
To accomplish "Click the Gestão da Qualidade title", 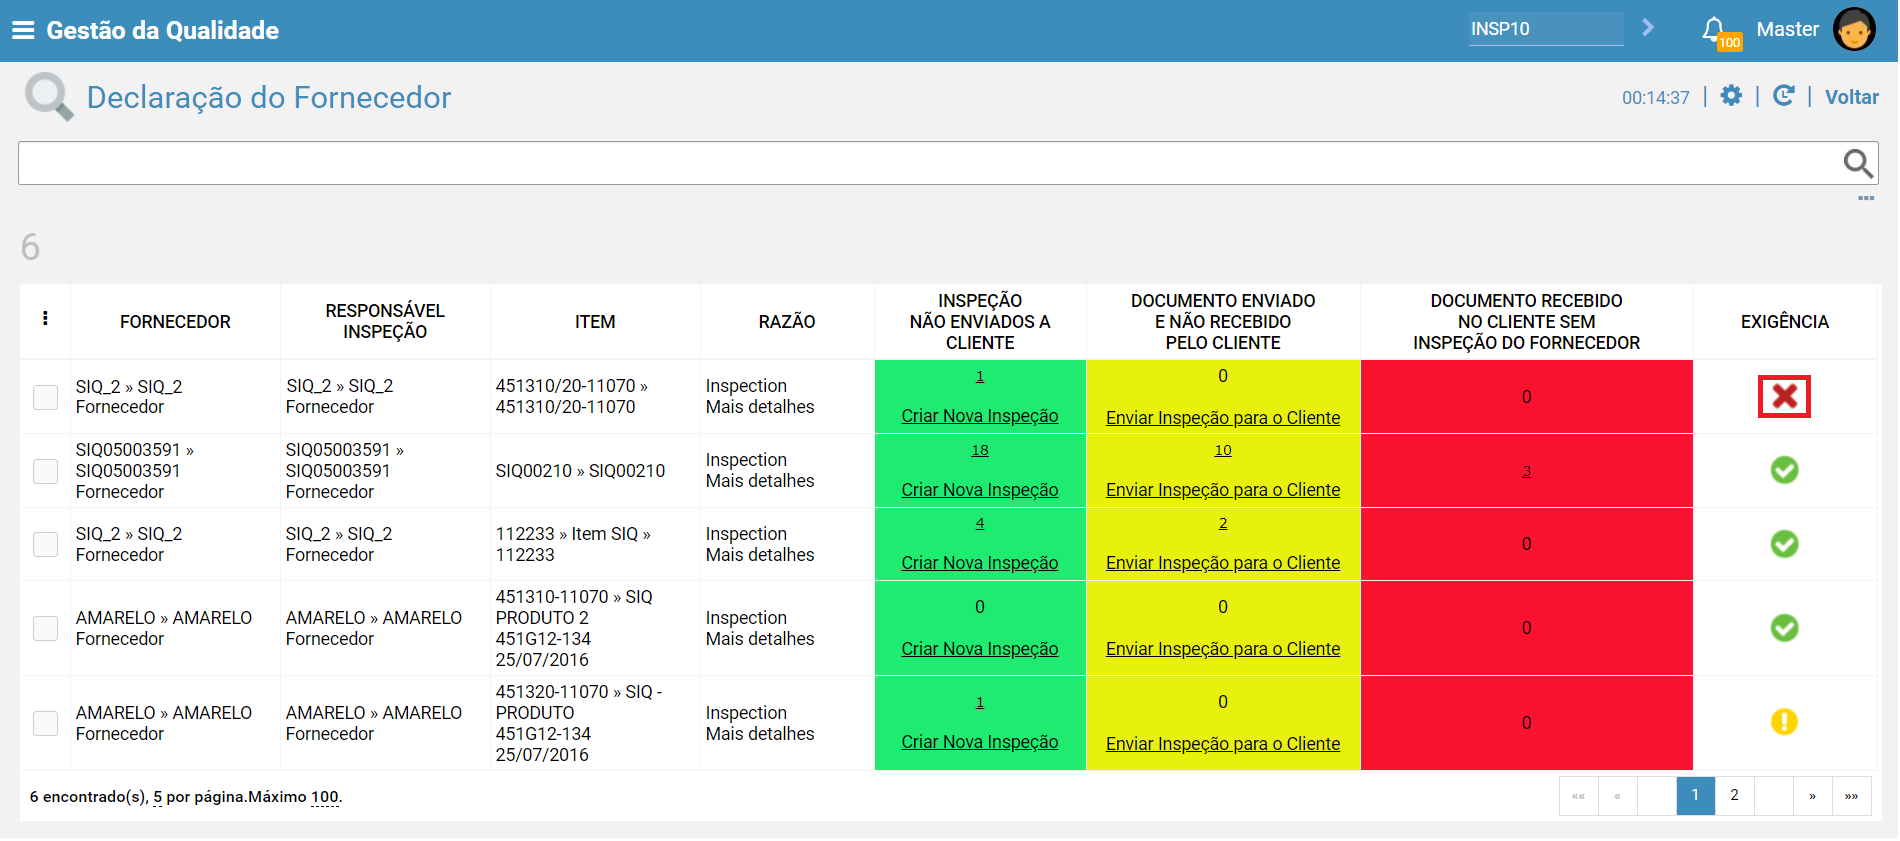I will pos(162,30).
